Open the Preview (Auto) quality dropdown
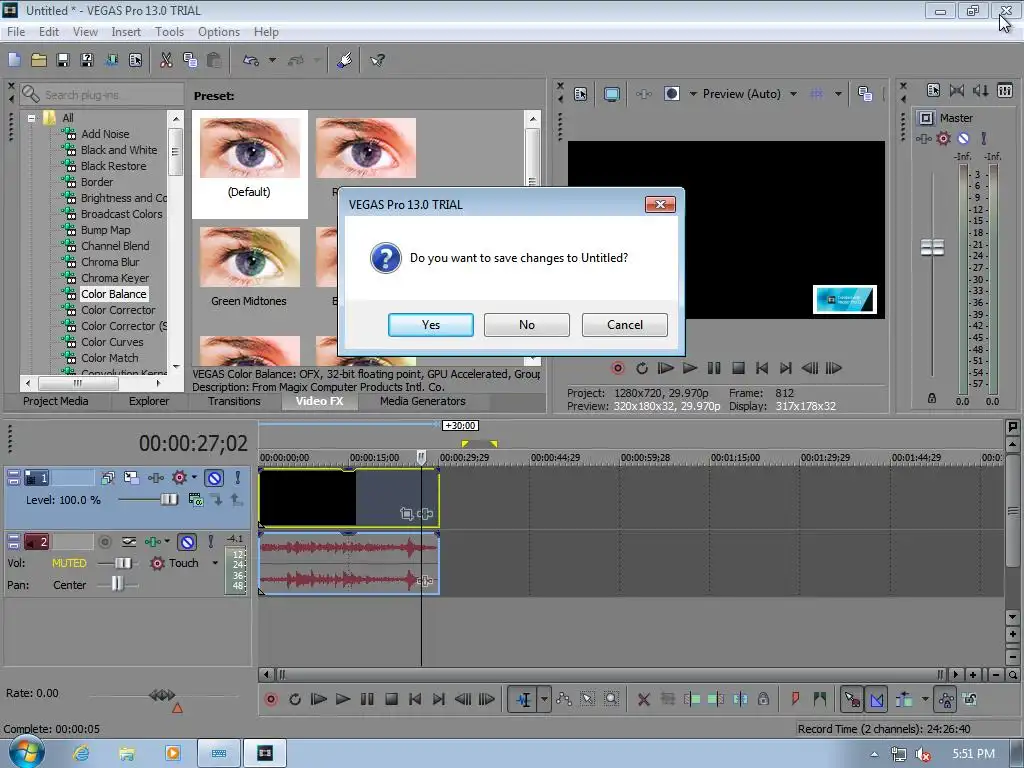This screenshot has width=1024, height=768. tap(793, 94)
